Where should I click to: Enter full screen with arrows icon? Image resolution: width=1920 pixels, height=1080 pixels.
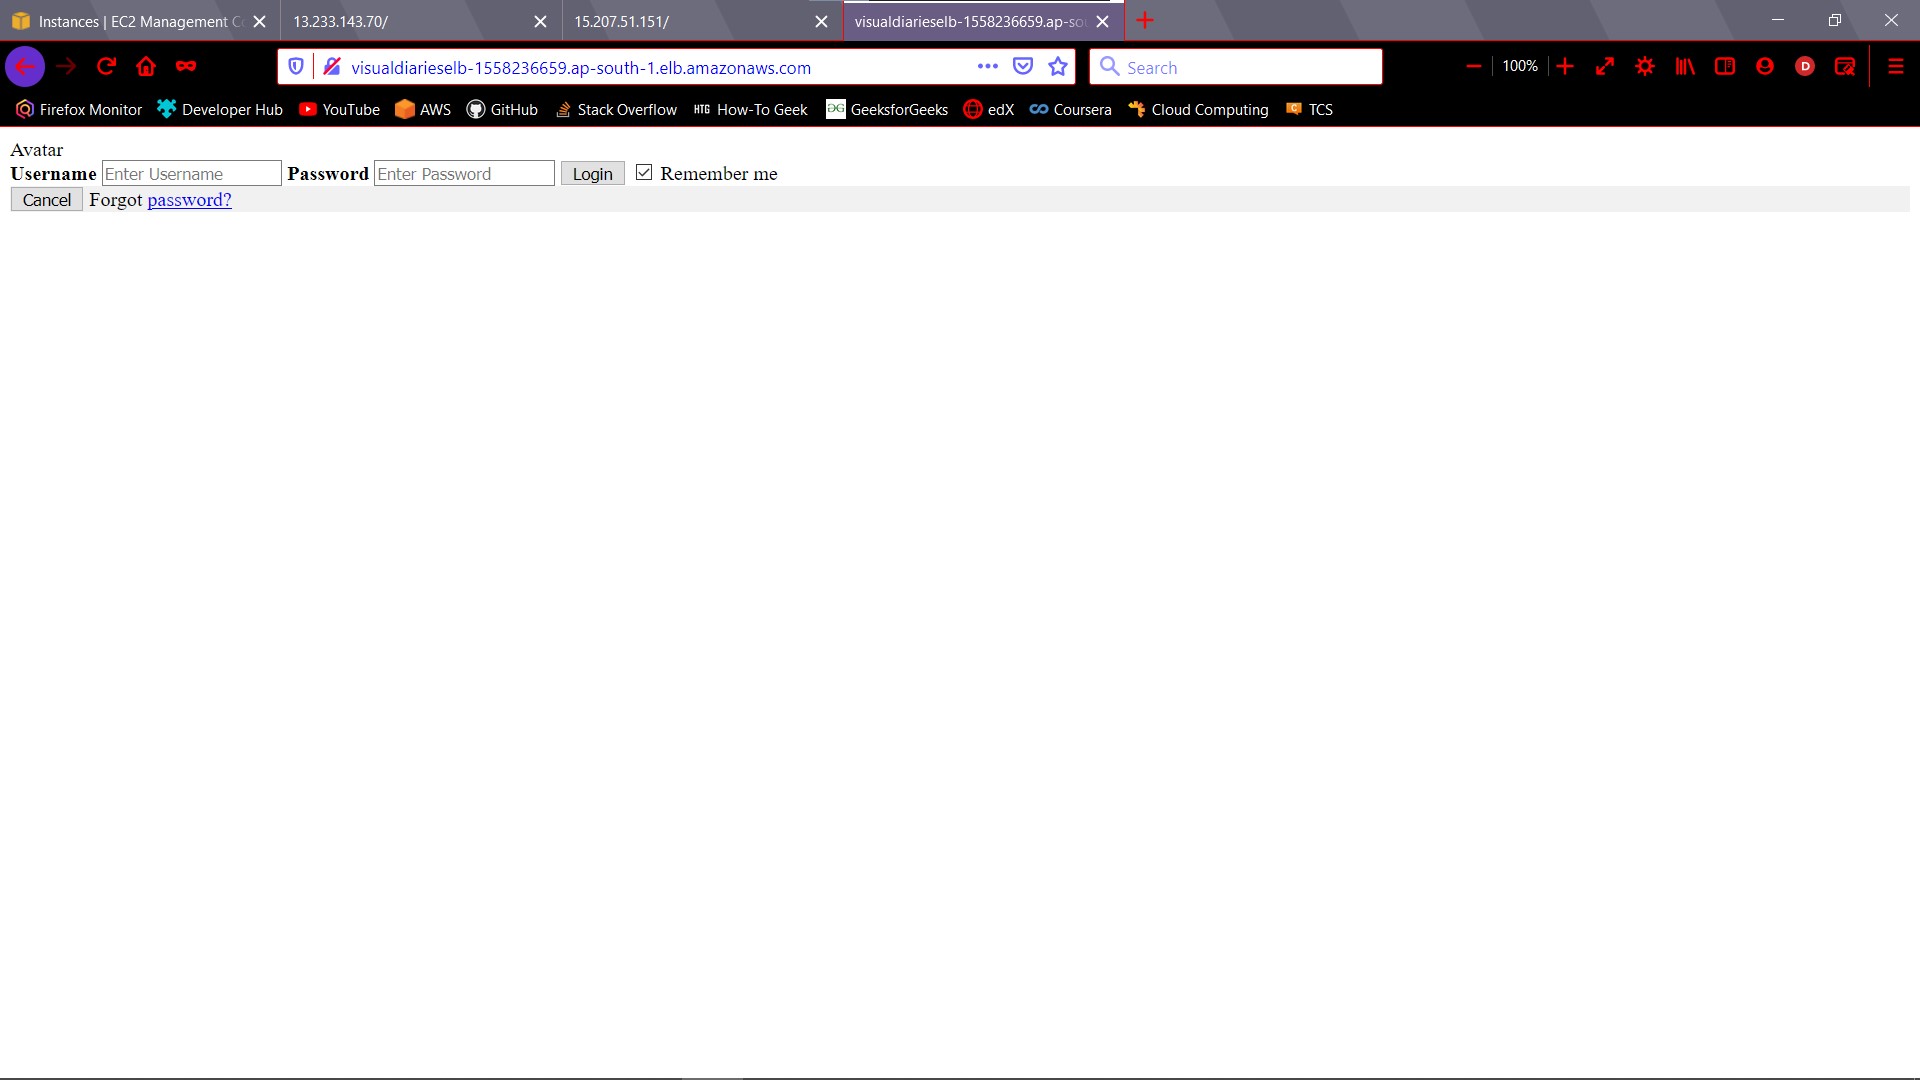click(x=1605, y=67)
